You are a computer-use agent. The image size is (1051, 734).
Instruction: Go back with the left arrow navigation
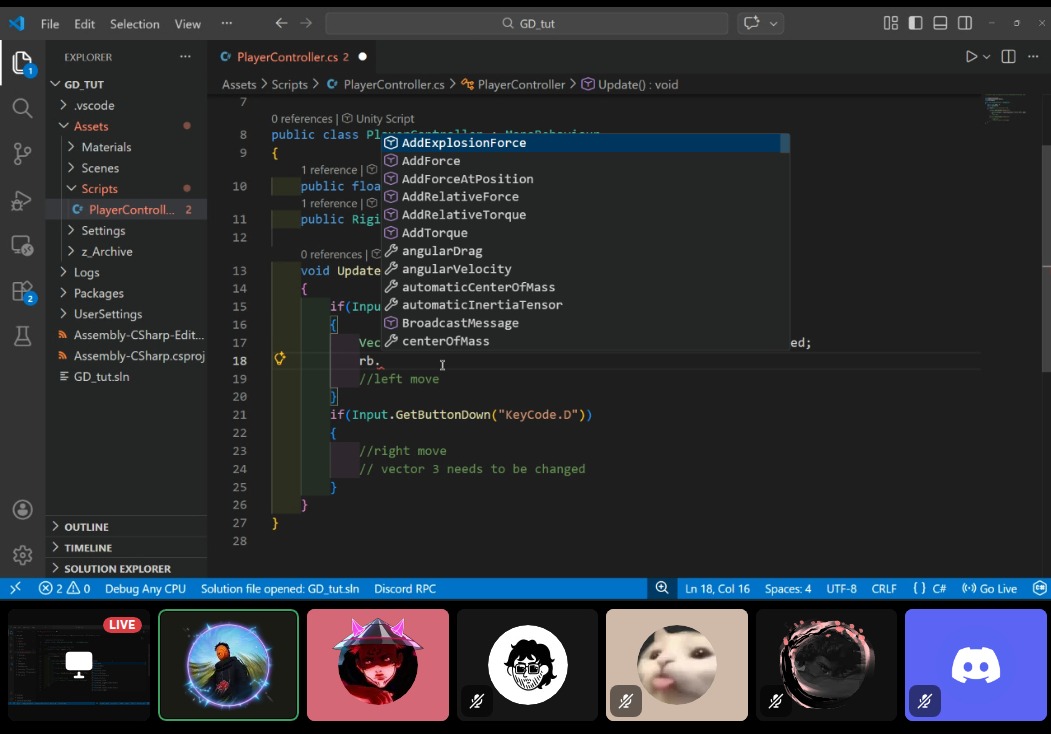click(282, 23)
